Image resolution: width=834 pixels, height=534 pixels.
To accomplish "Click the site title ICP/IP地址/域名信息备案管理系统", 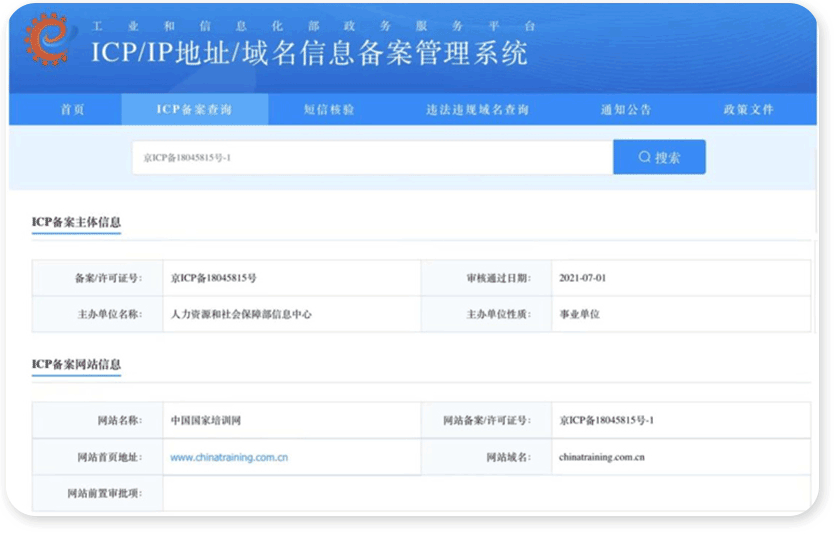I will pos(310,53).
